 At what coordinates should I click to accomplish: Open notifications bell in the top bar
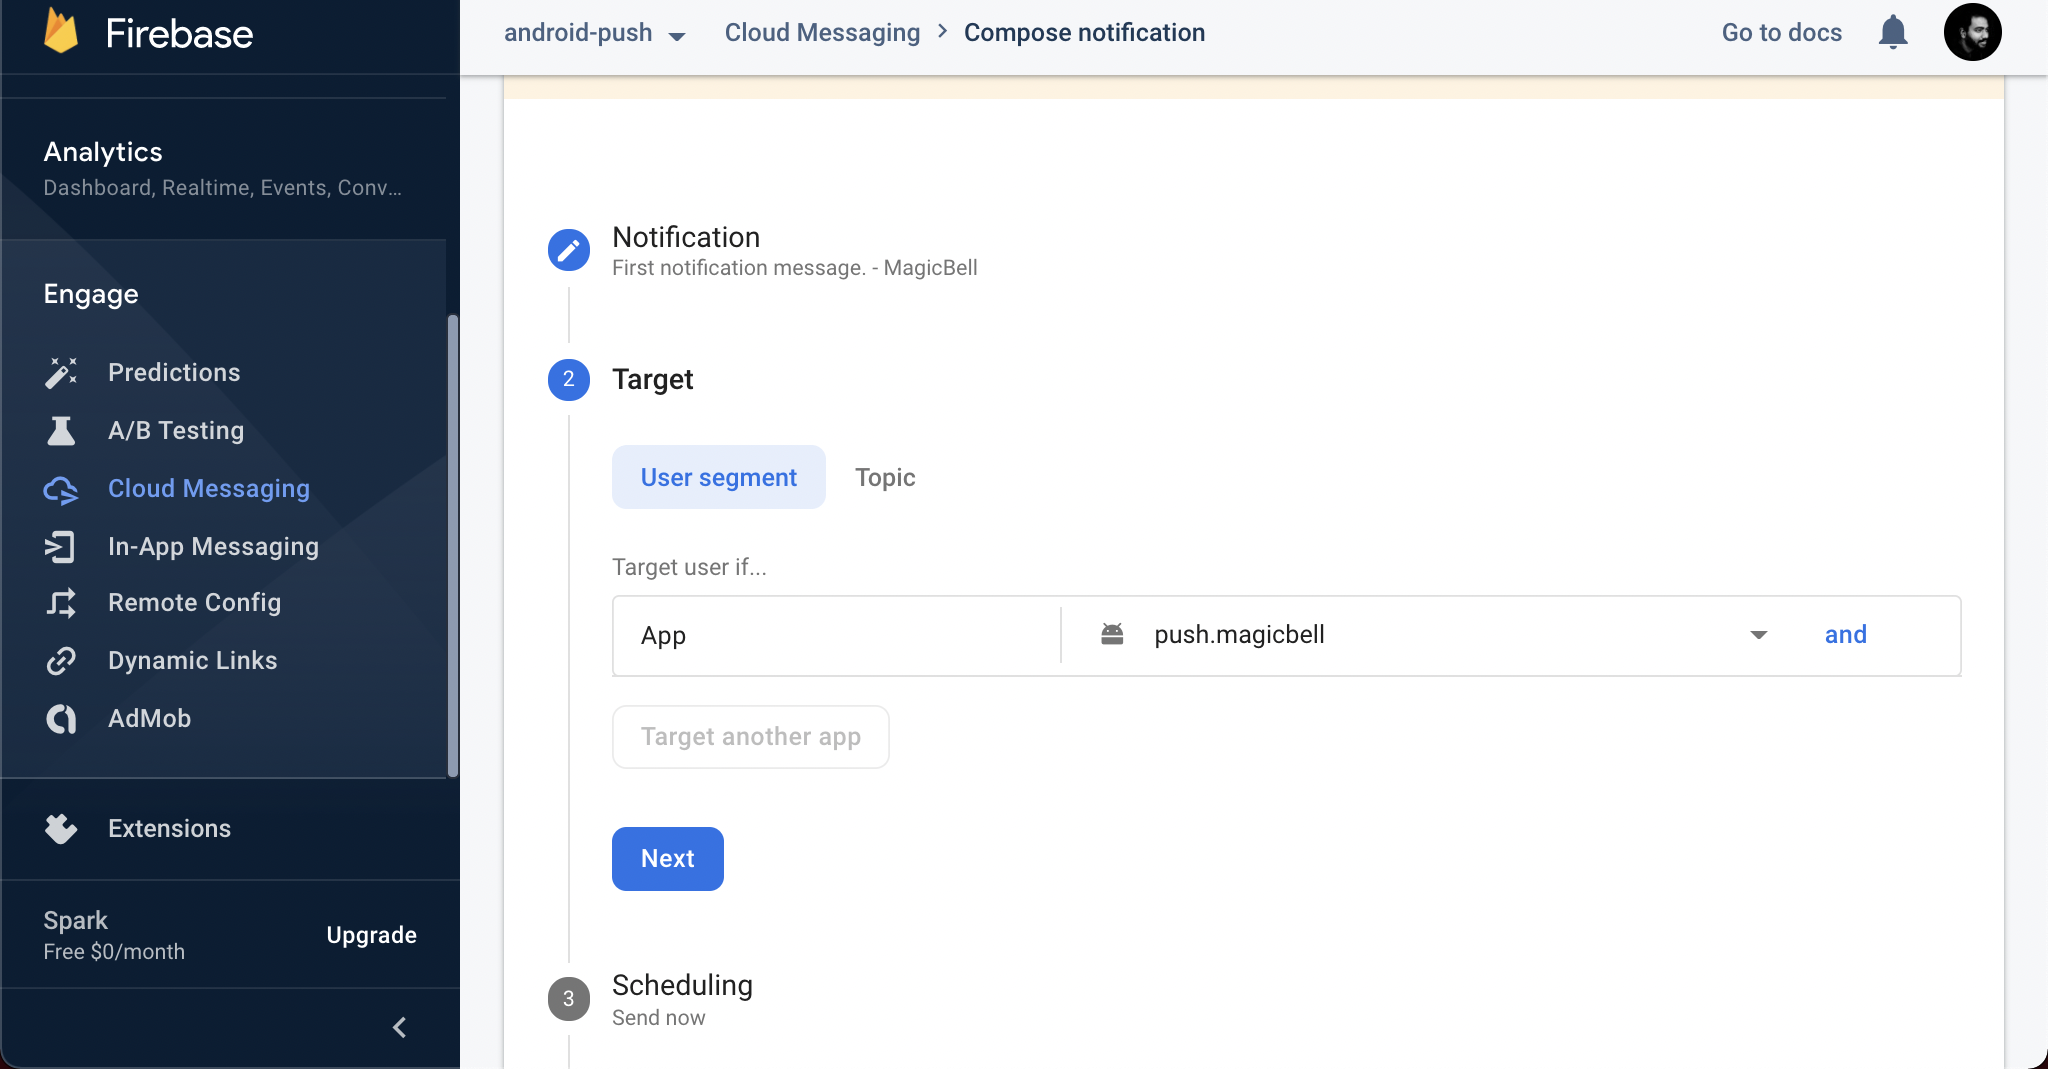coord(1893,32)
